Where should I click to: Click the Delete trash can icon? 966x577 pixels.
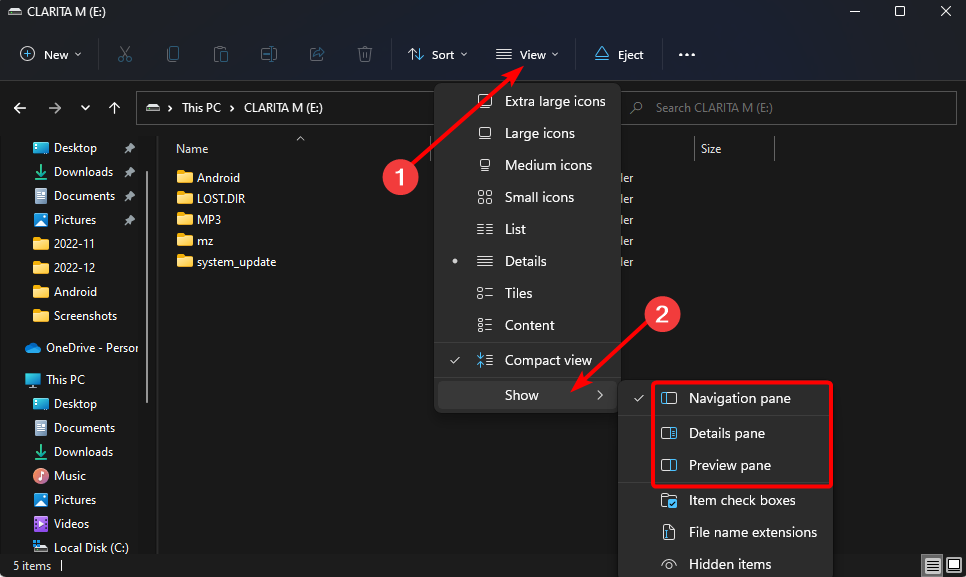(x=365, y=54)
